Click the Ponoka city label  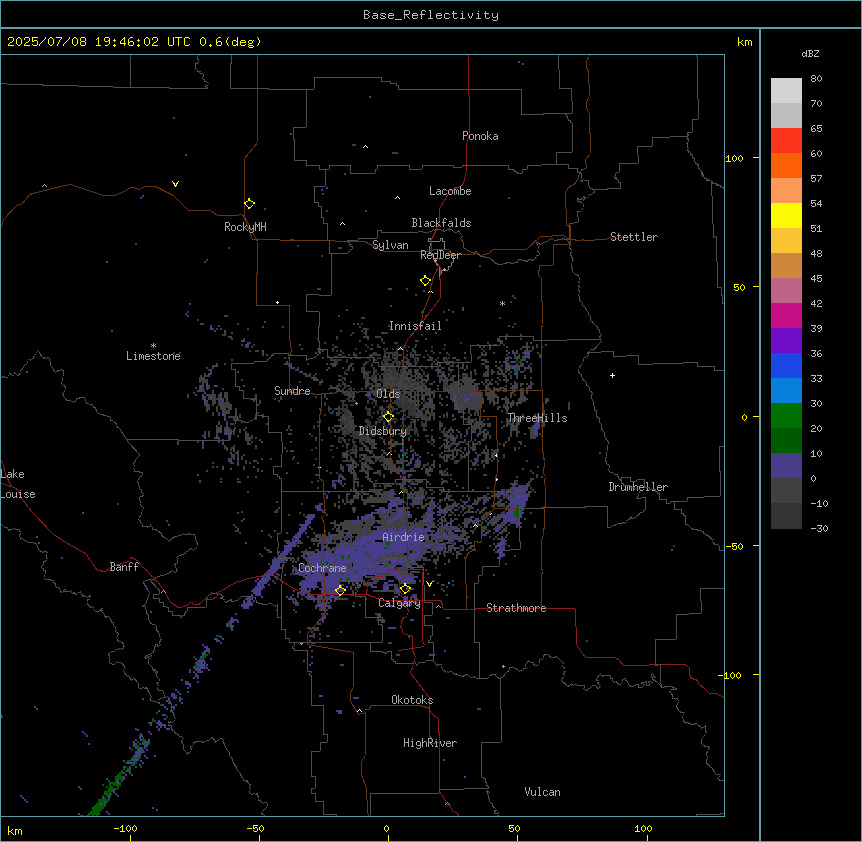tap(480, 136)
